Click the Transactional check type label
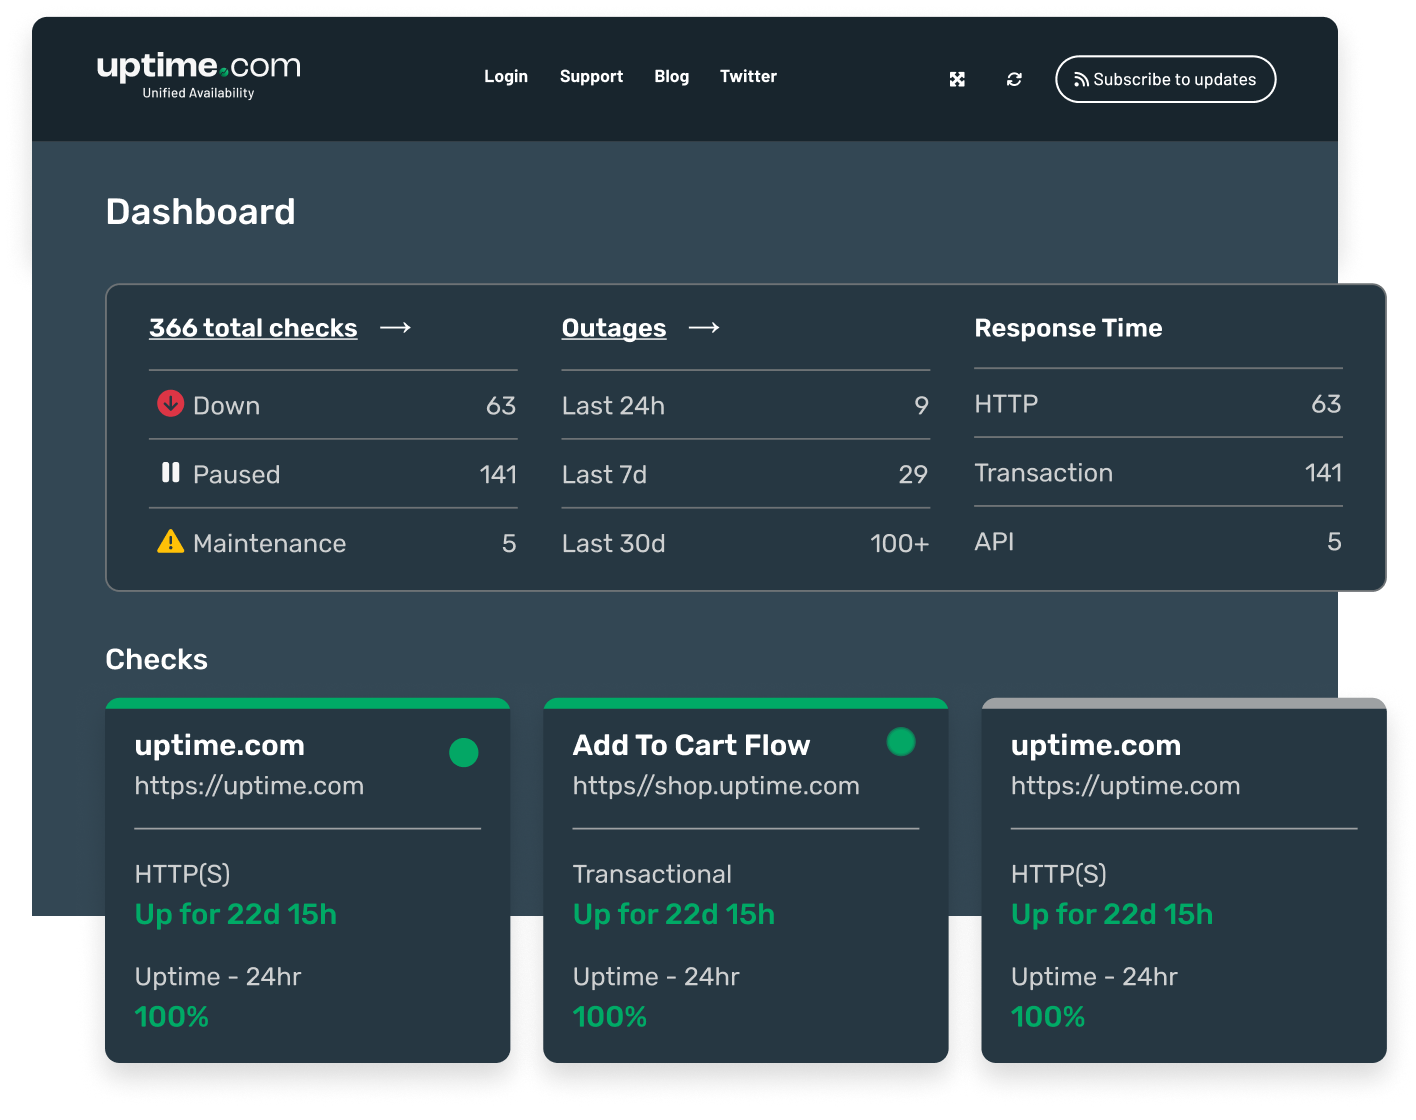Screen dimensions: 1416x1120 652,874
